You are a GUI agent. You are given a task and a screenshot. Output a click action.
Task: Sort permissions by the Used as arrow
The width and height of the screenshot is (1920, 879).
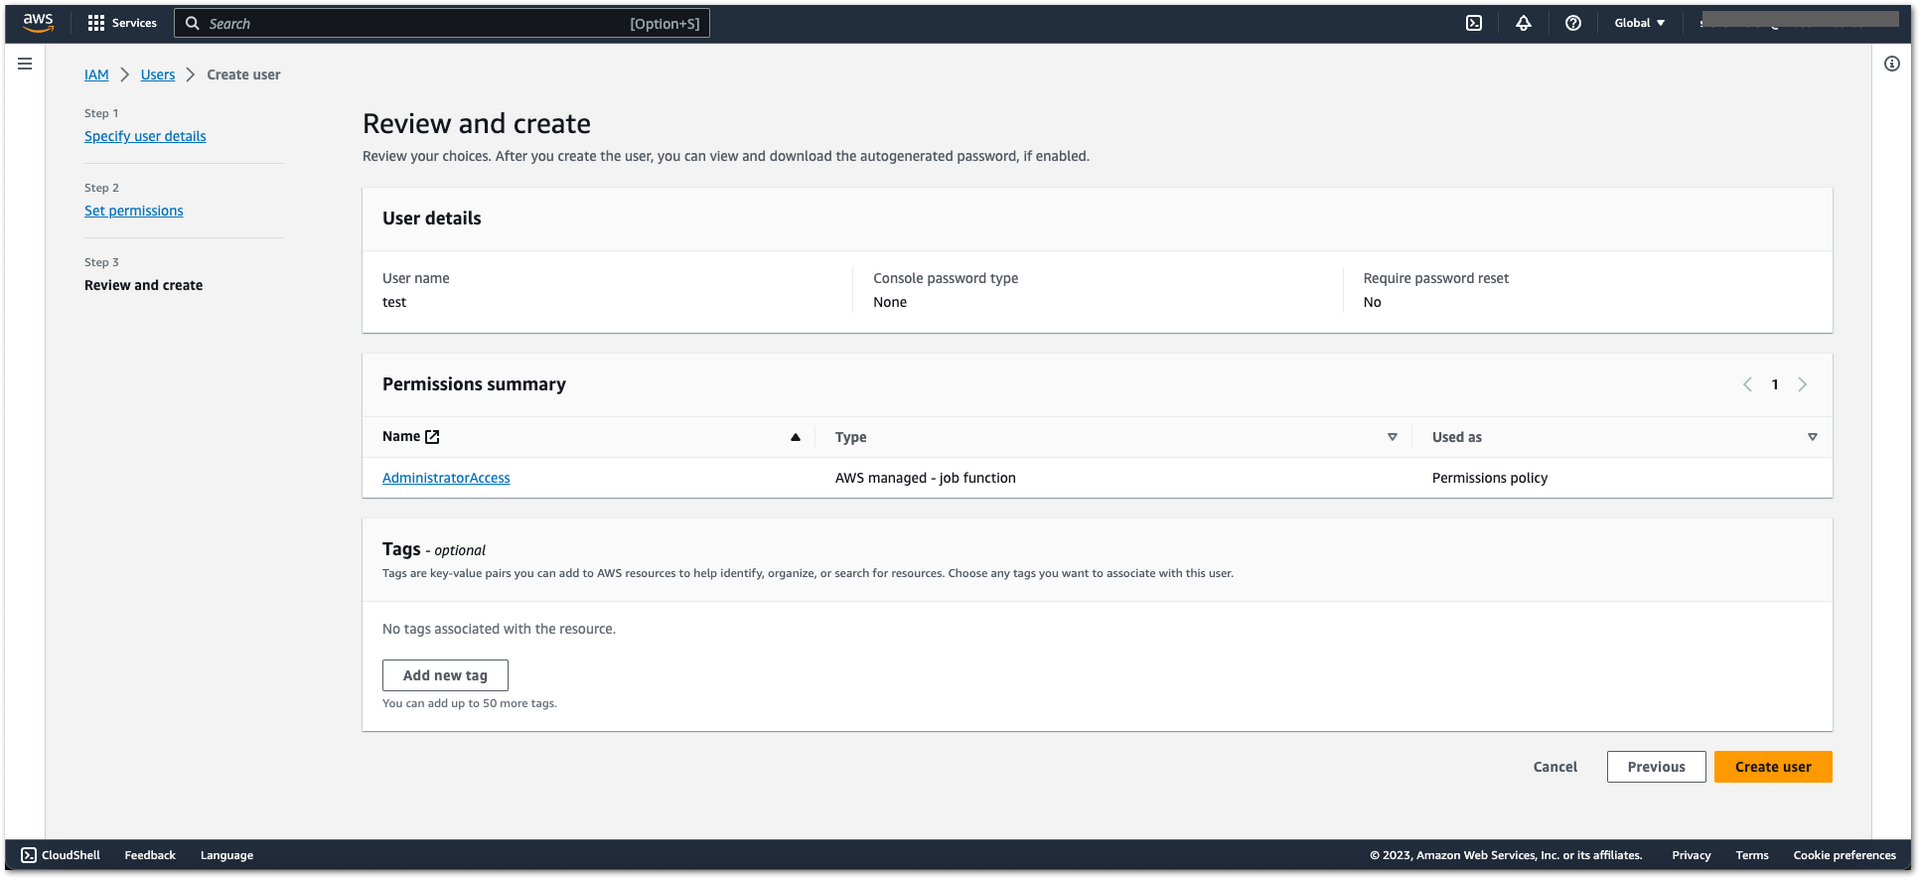pos(1812,437)
